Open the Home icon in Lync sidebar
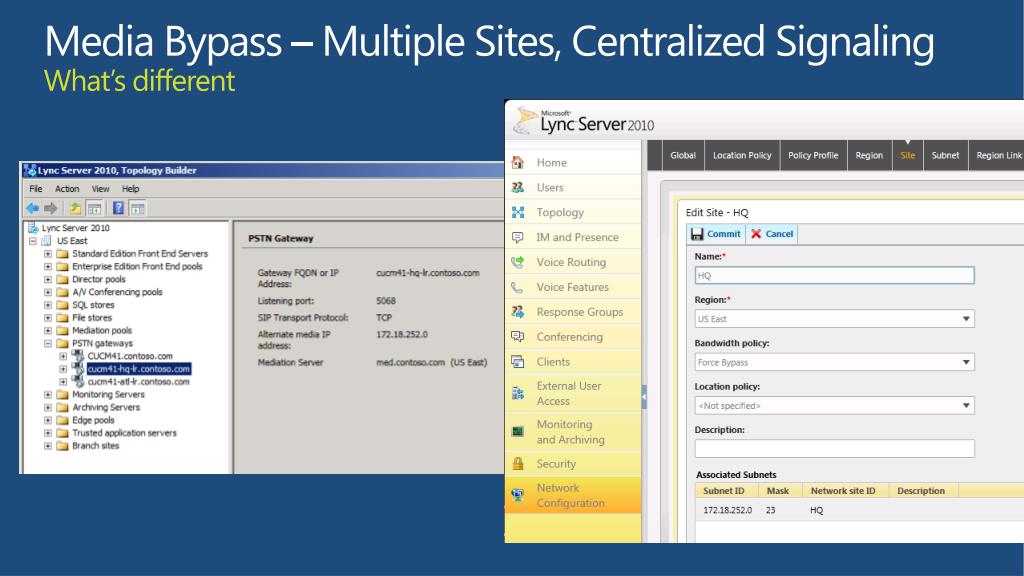Viewport: 1024px width, 576px height. tap(518, 162)
